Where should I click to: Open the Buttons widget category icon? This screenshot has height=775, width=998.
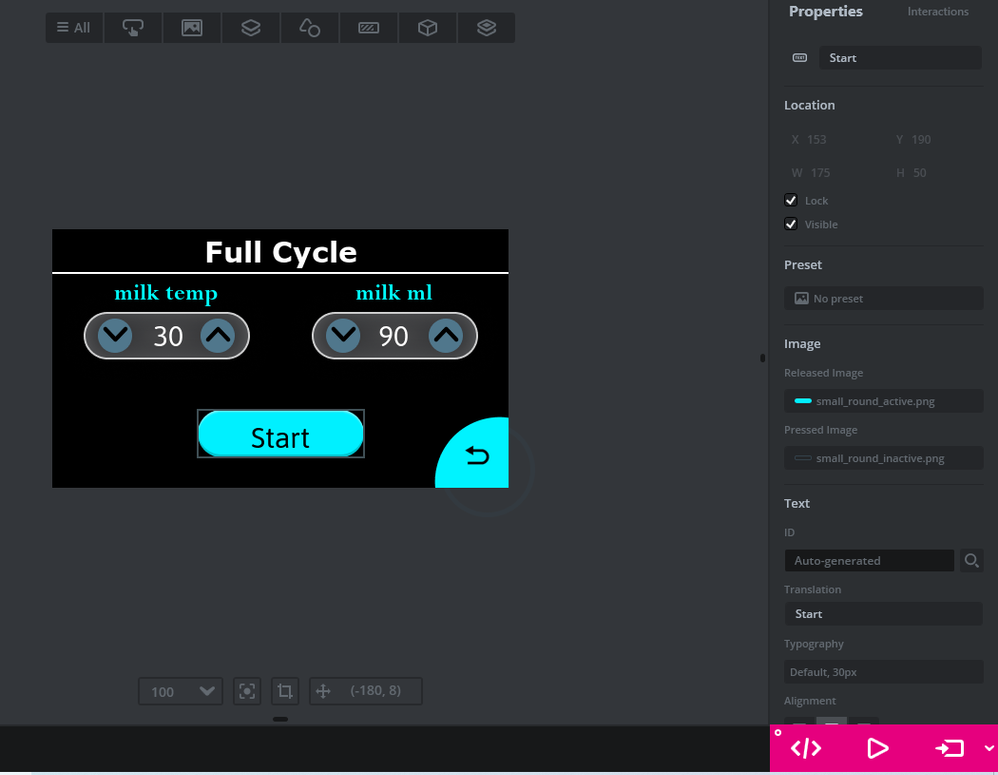(132, 28)
